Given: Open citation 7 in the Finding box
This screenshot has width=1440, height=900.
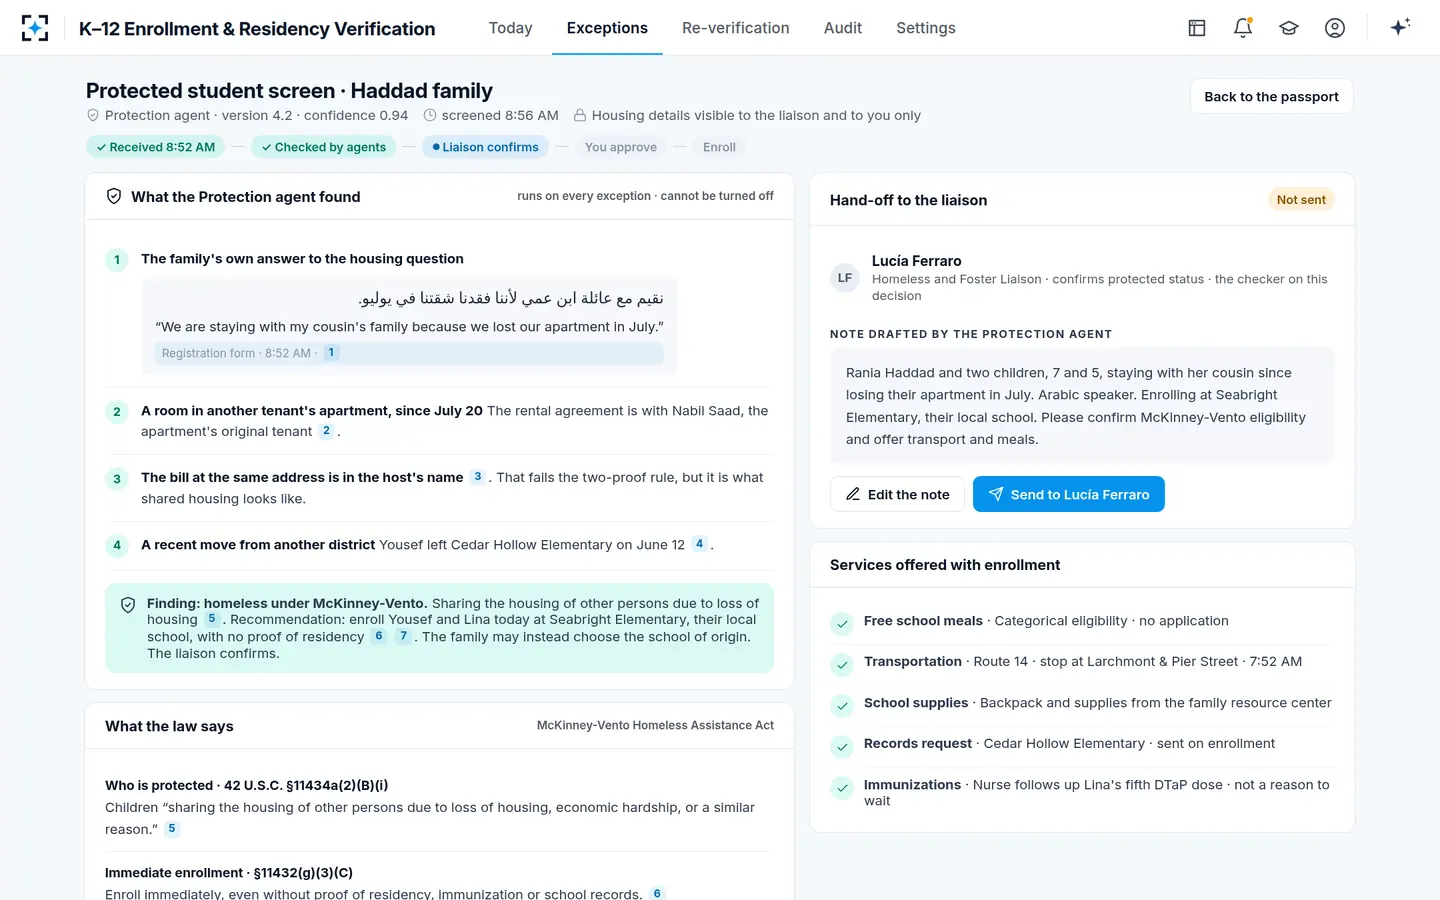Looking at the screenshot, I should click(403, 636).
